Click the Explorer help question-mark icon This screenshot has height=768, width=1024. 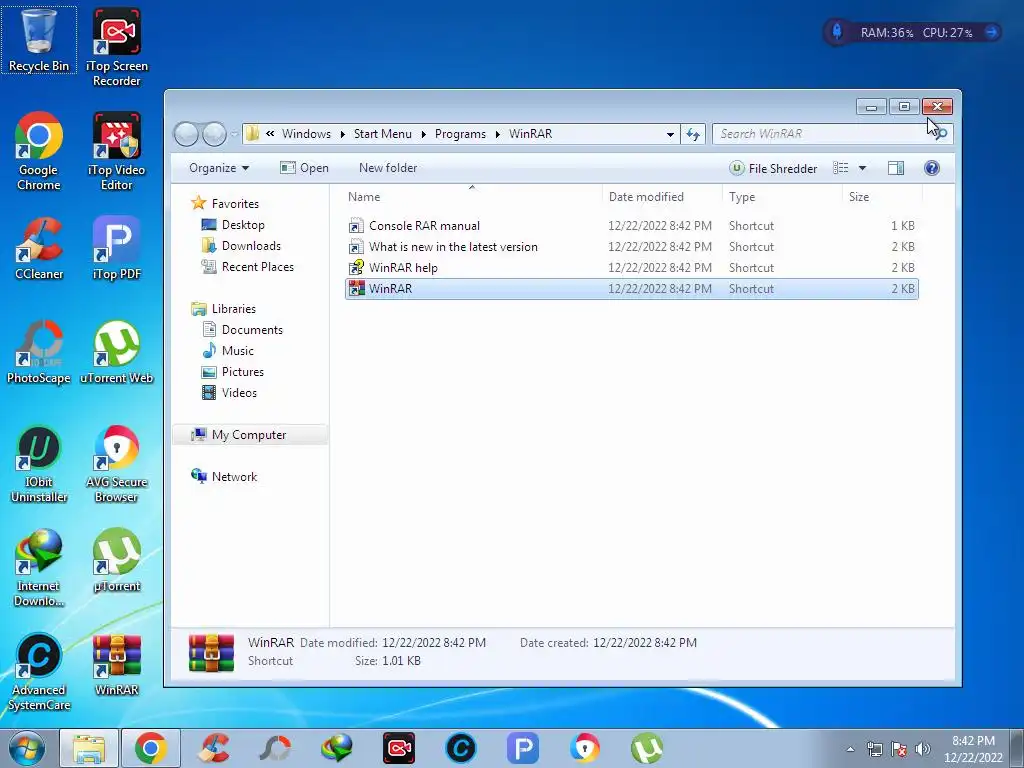click(932, 168)
